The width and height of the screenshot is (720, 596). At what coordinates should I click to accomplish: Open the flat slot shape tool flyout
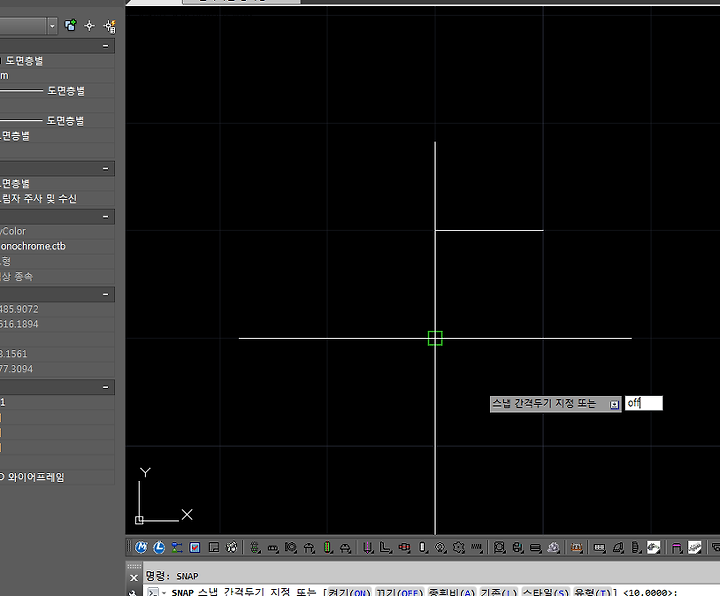[x=273, y=548]
